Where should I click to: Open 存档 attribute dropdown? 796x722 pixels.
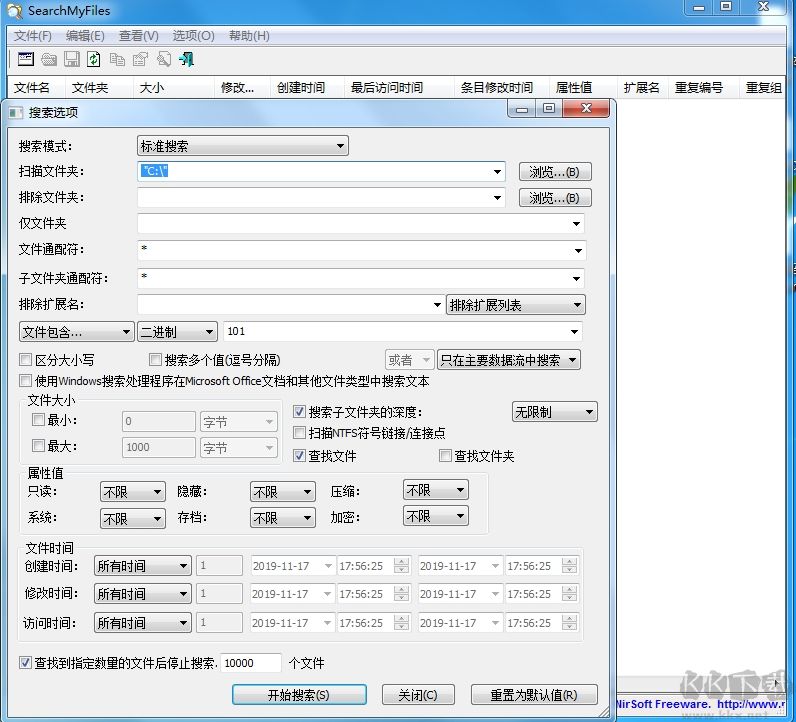pos(283,518)
